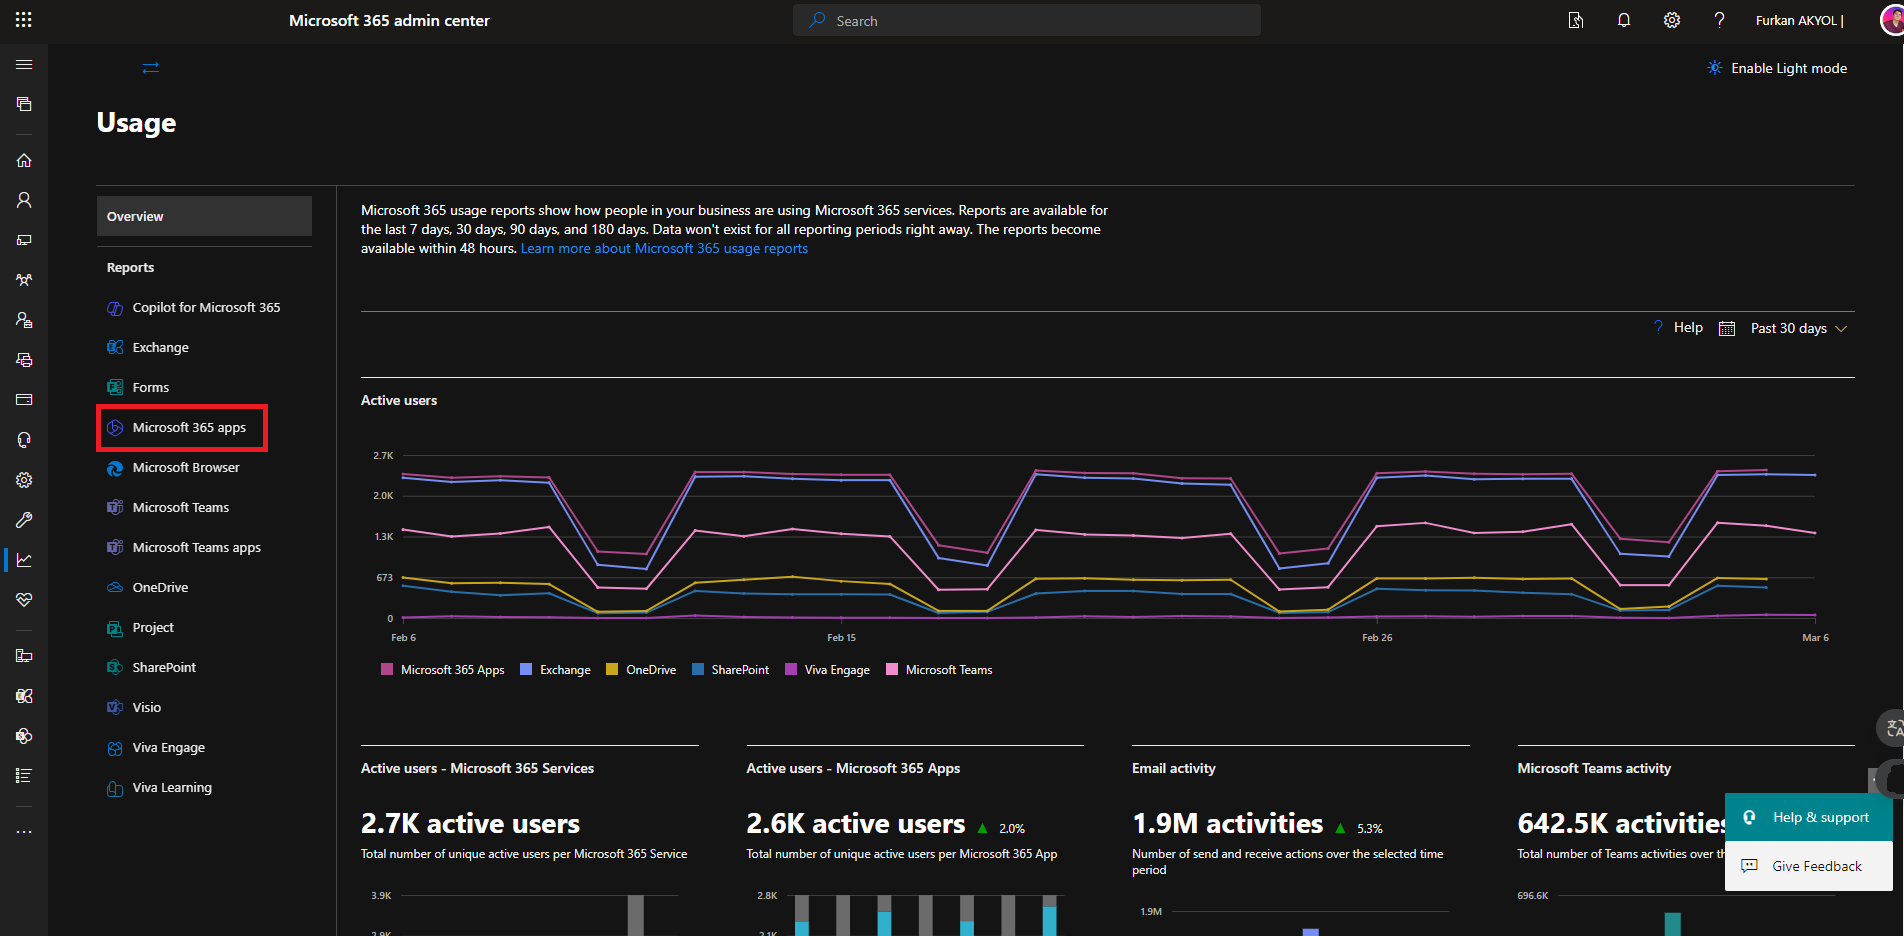
Task: Click the notifications bell icon
Action: click(x=1624, y=20)
